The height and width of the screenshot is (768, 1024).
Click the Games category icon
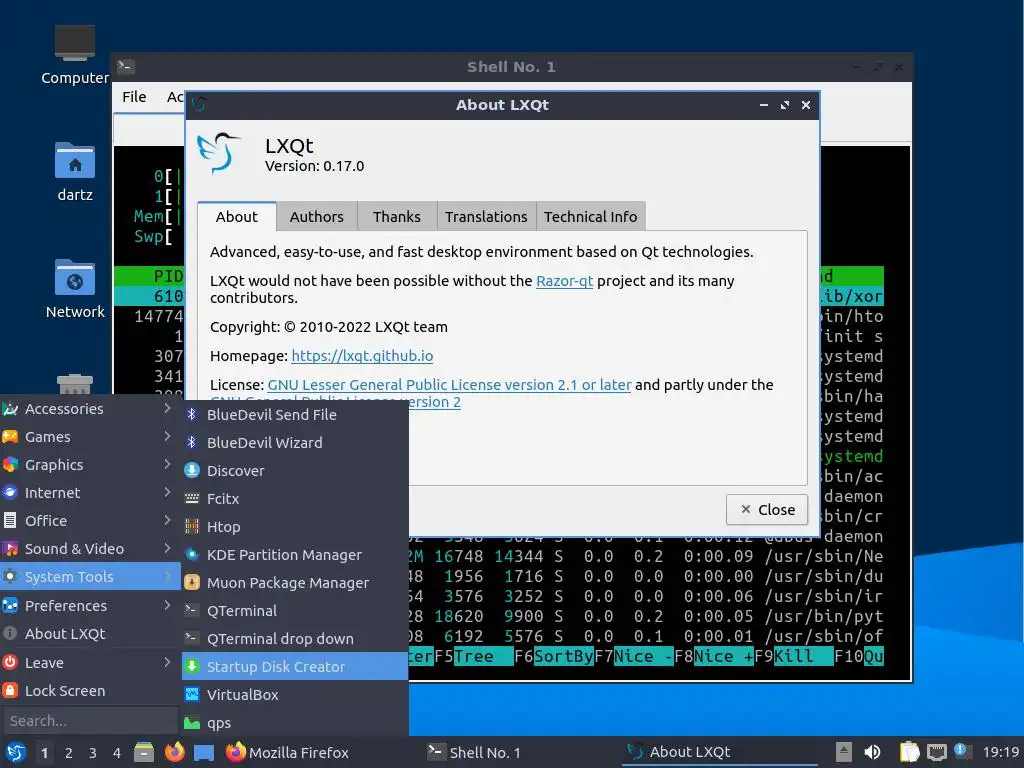10,438
